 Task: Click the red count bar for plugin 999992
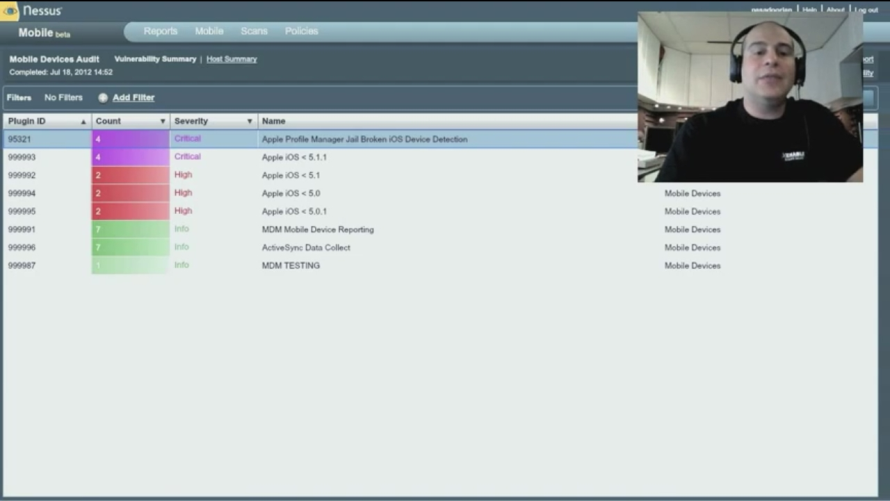click(x=131, y=175)
